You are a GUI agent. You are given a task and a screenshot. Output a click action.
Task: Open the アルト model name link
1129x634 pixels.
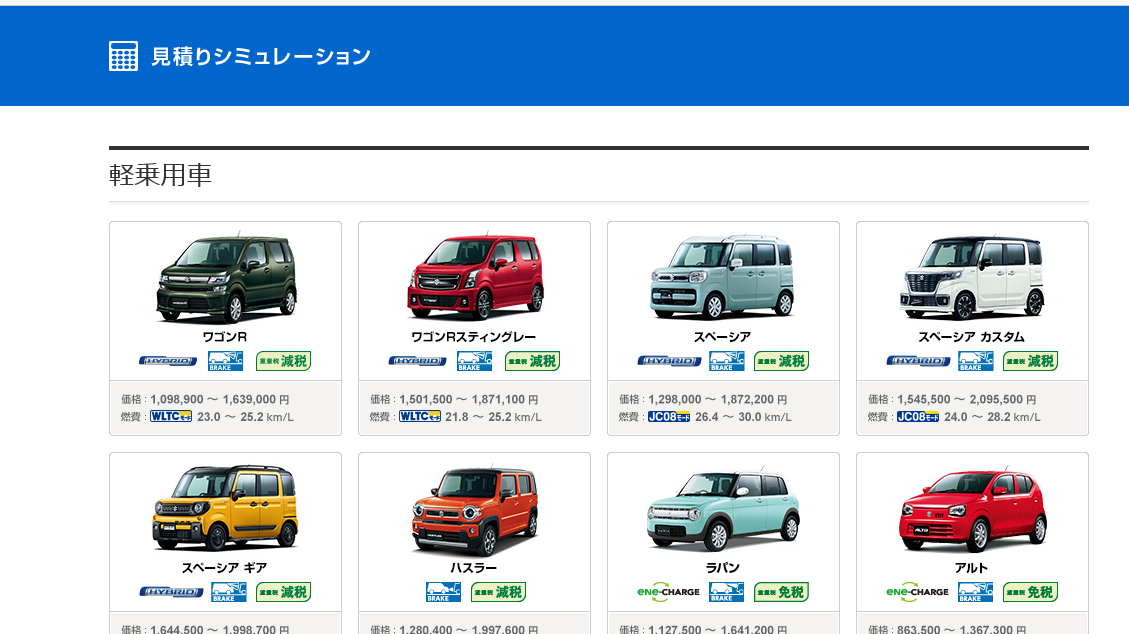[971, 568]
